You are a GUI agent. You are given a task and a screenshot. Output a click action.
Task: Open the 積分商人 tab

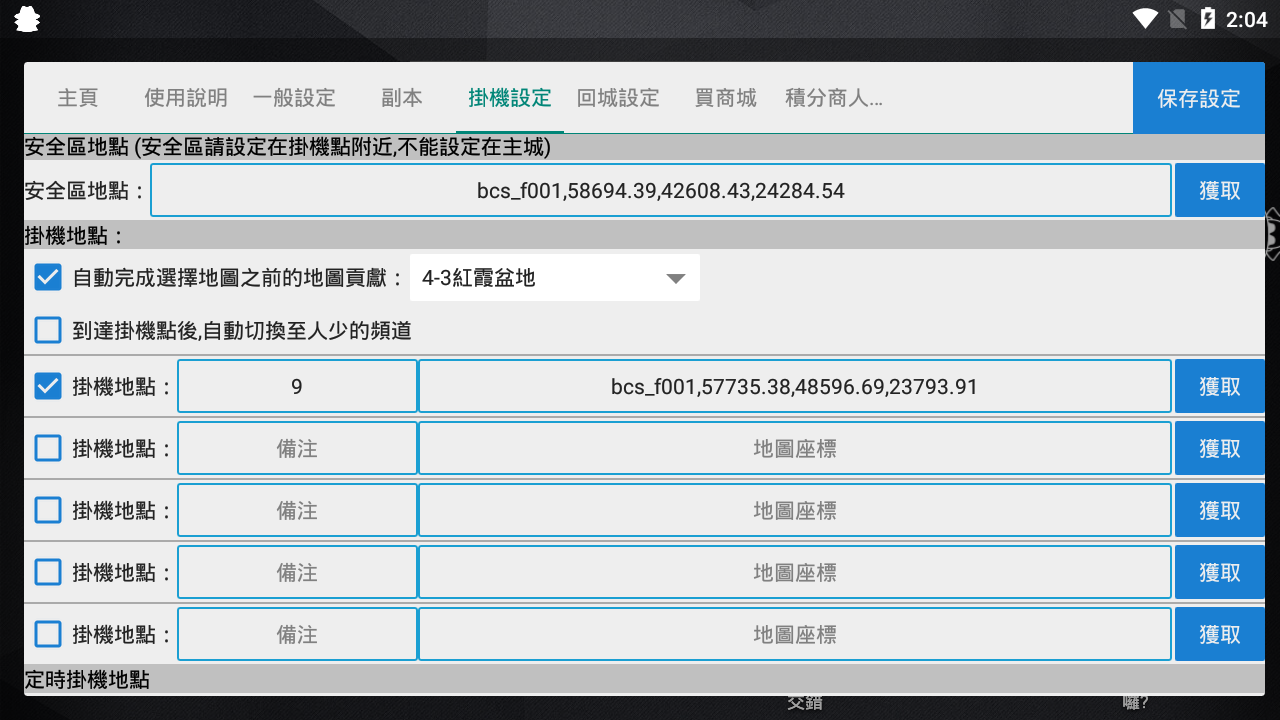(834, 98)
